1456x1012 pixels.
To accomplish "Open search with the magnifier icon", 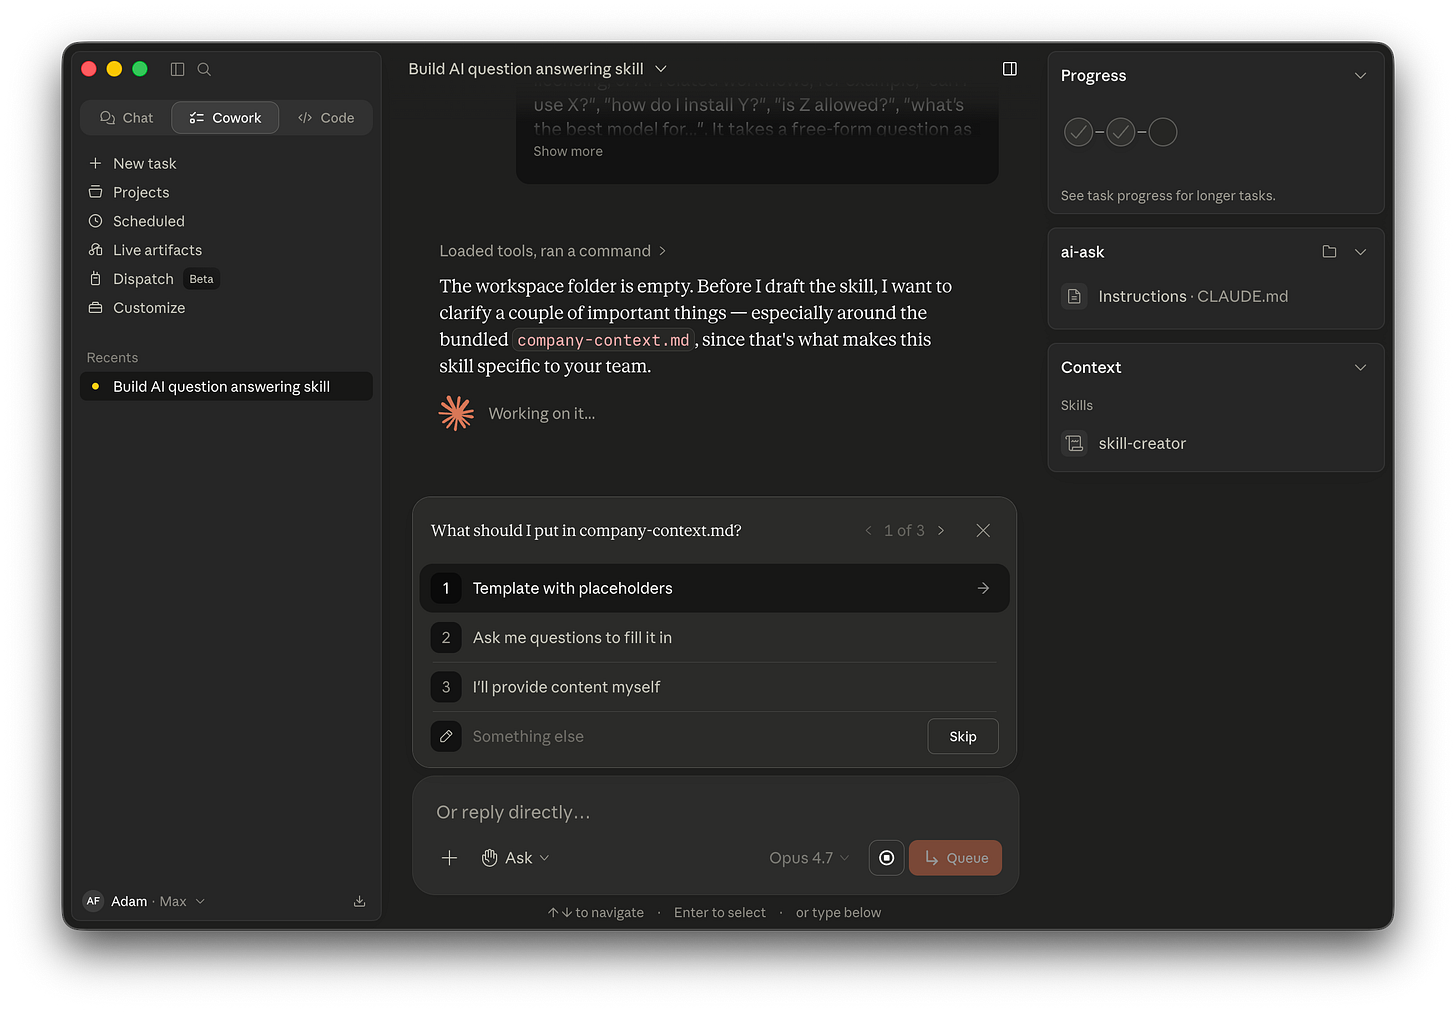I will (x=204, y=69).
